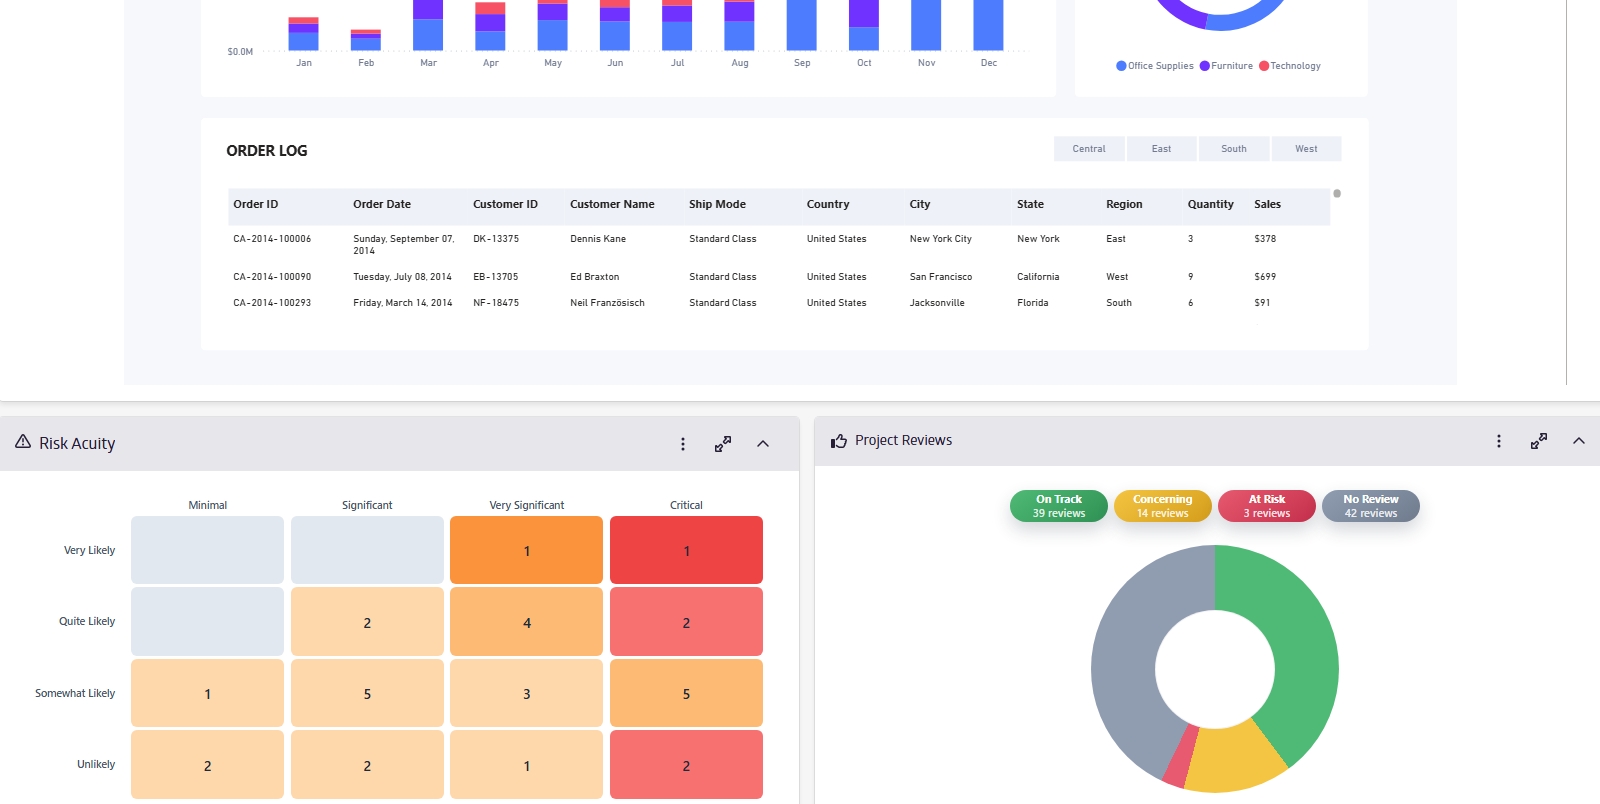This screenshot has width=1600, height=804.
Task: Select Unlikely Critical risk cell
Action: [x=686, y=765]
